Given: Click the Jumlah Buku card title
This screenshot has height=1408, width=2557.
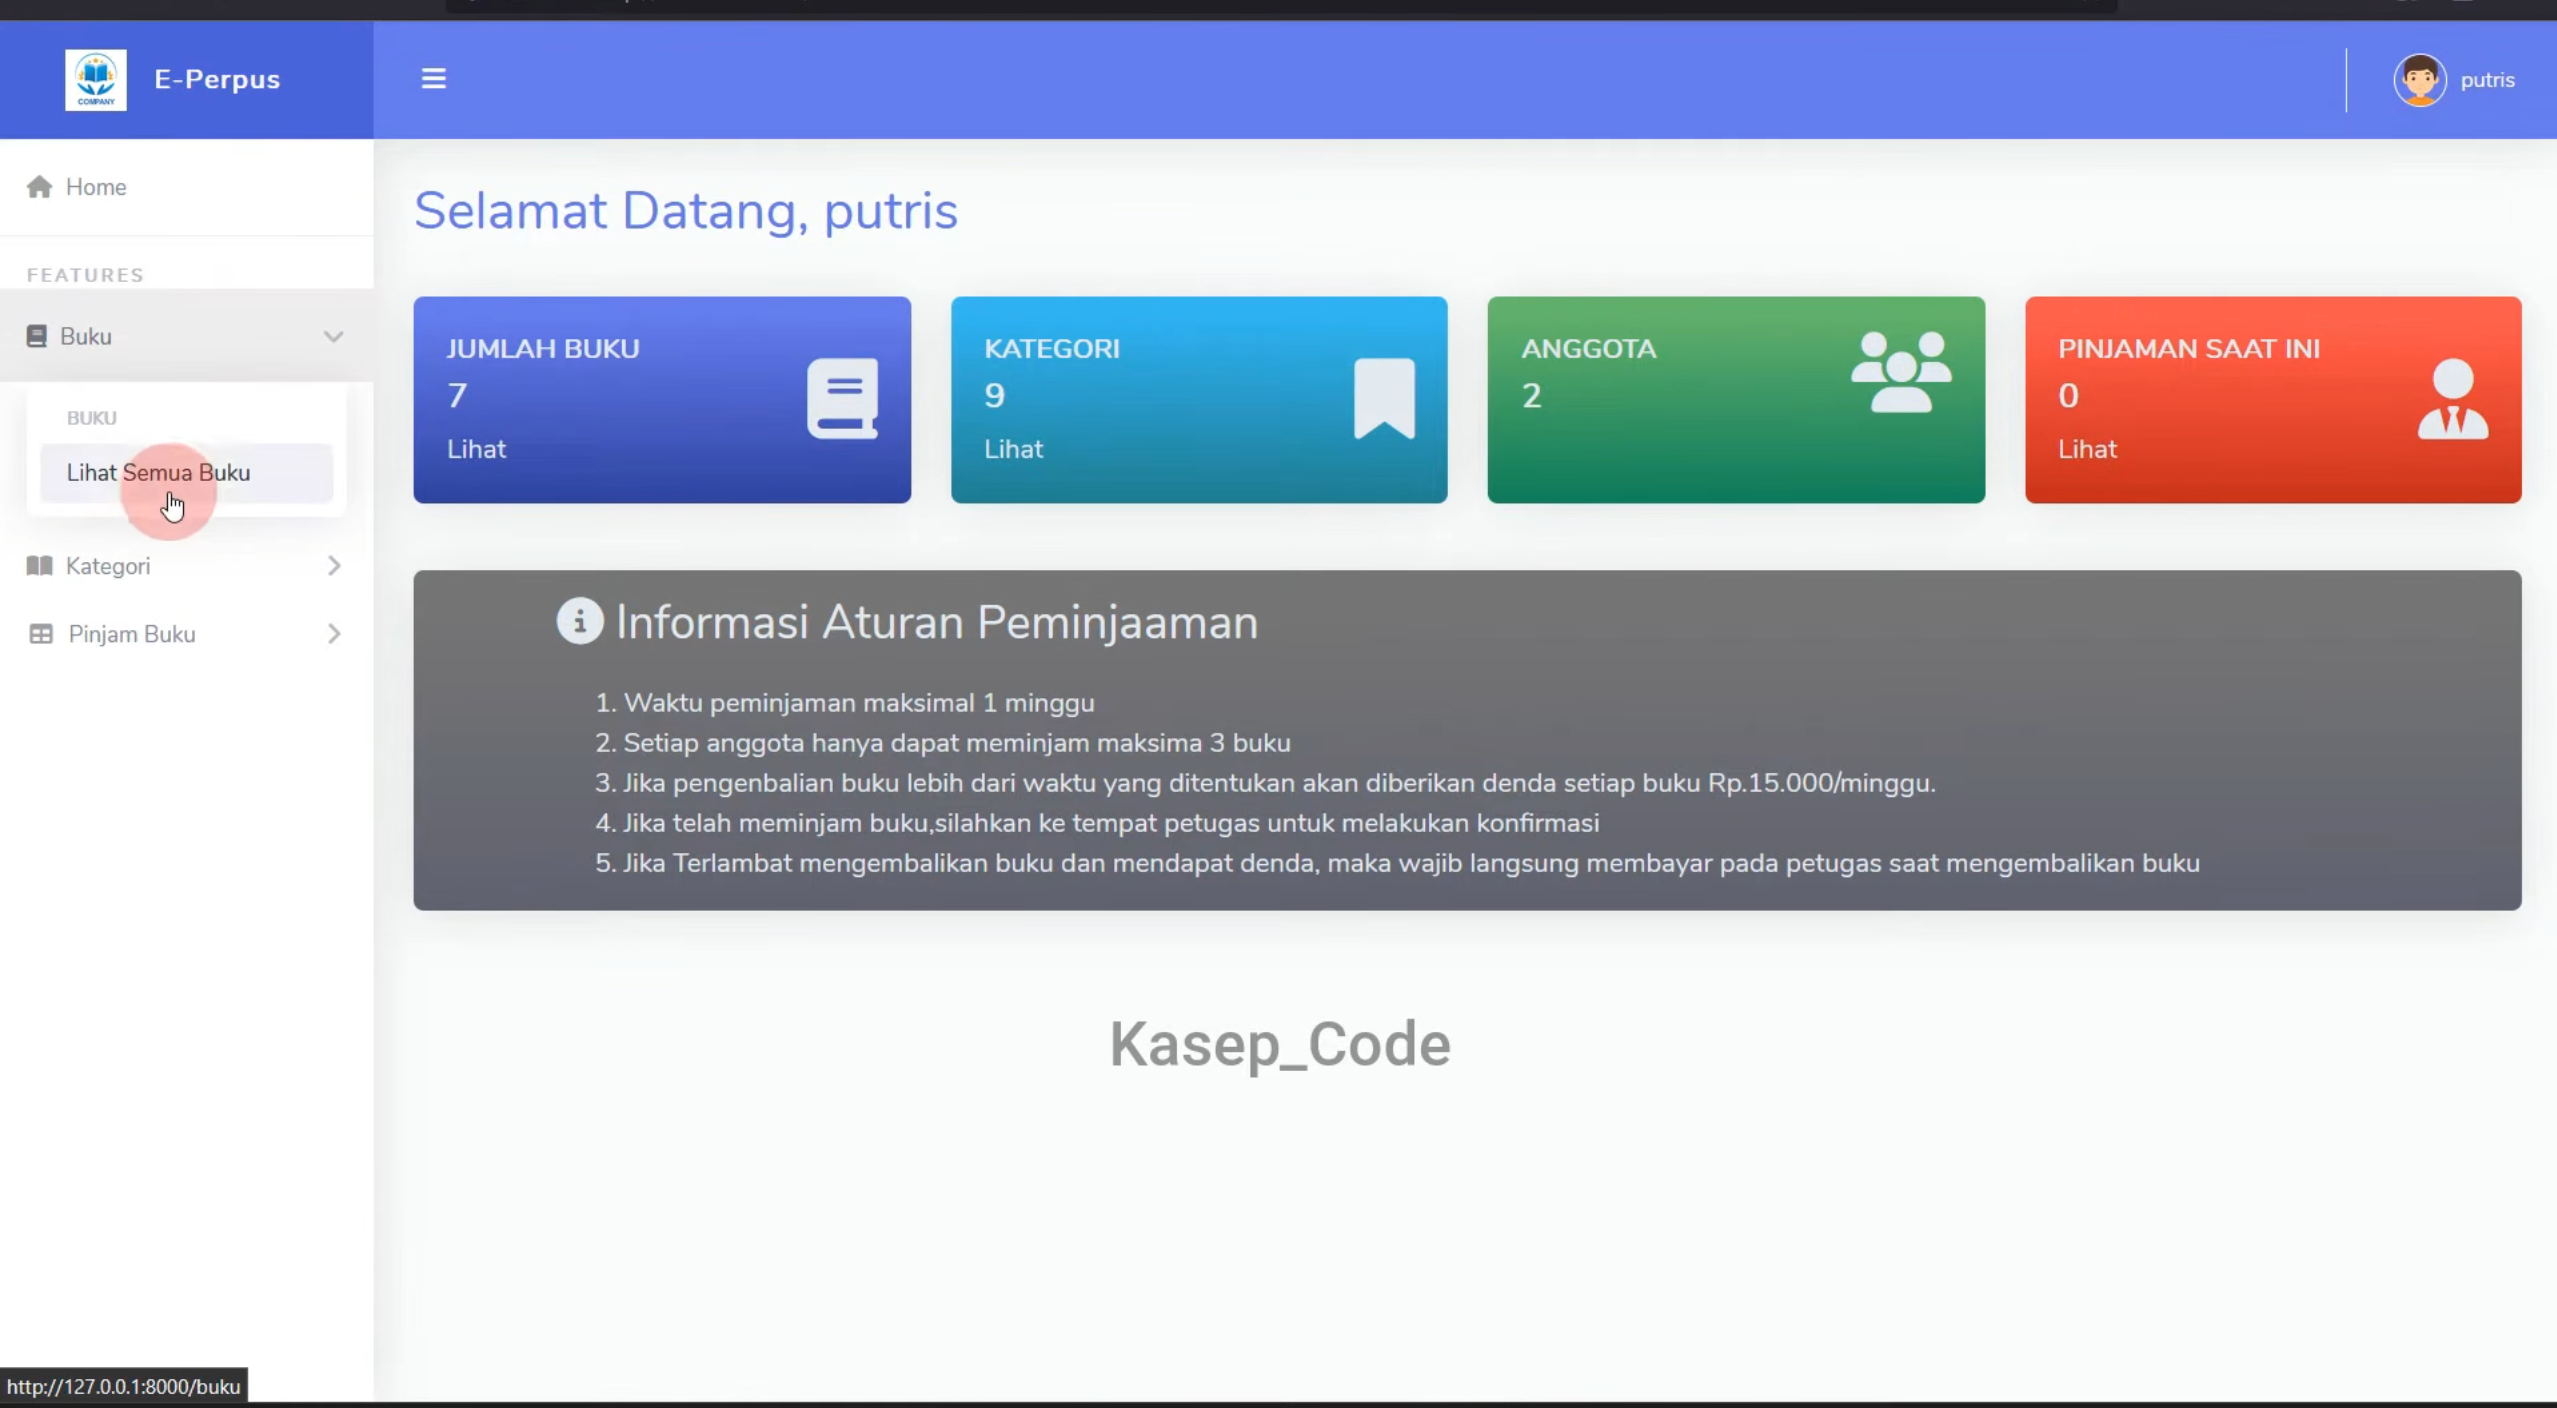Looking at the screenshot, I should click(x=542, y=349).
